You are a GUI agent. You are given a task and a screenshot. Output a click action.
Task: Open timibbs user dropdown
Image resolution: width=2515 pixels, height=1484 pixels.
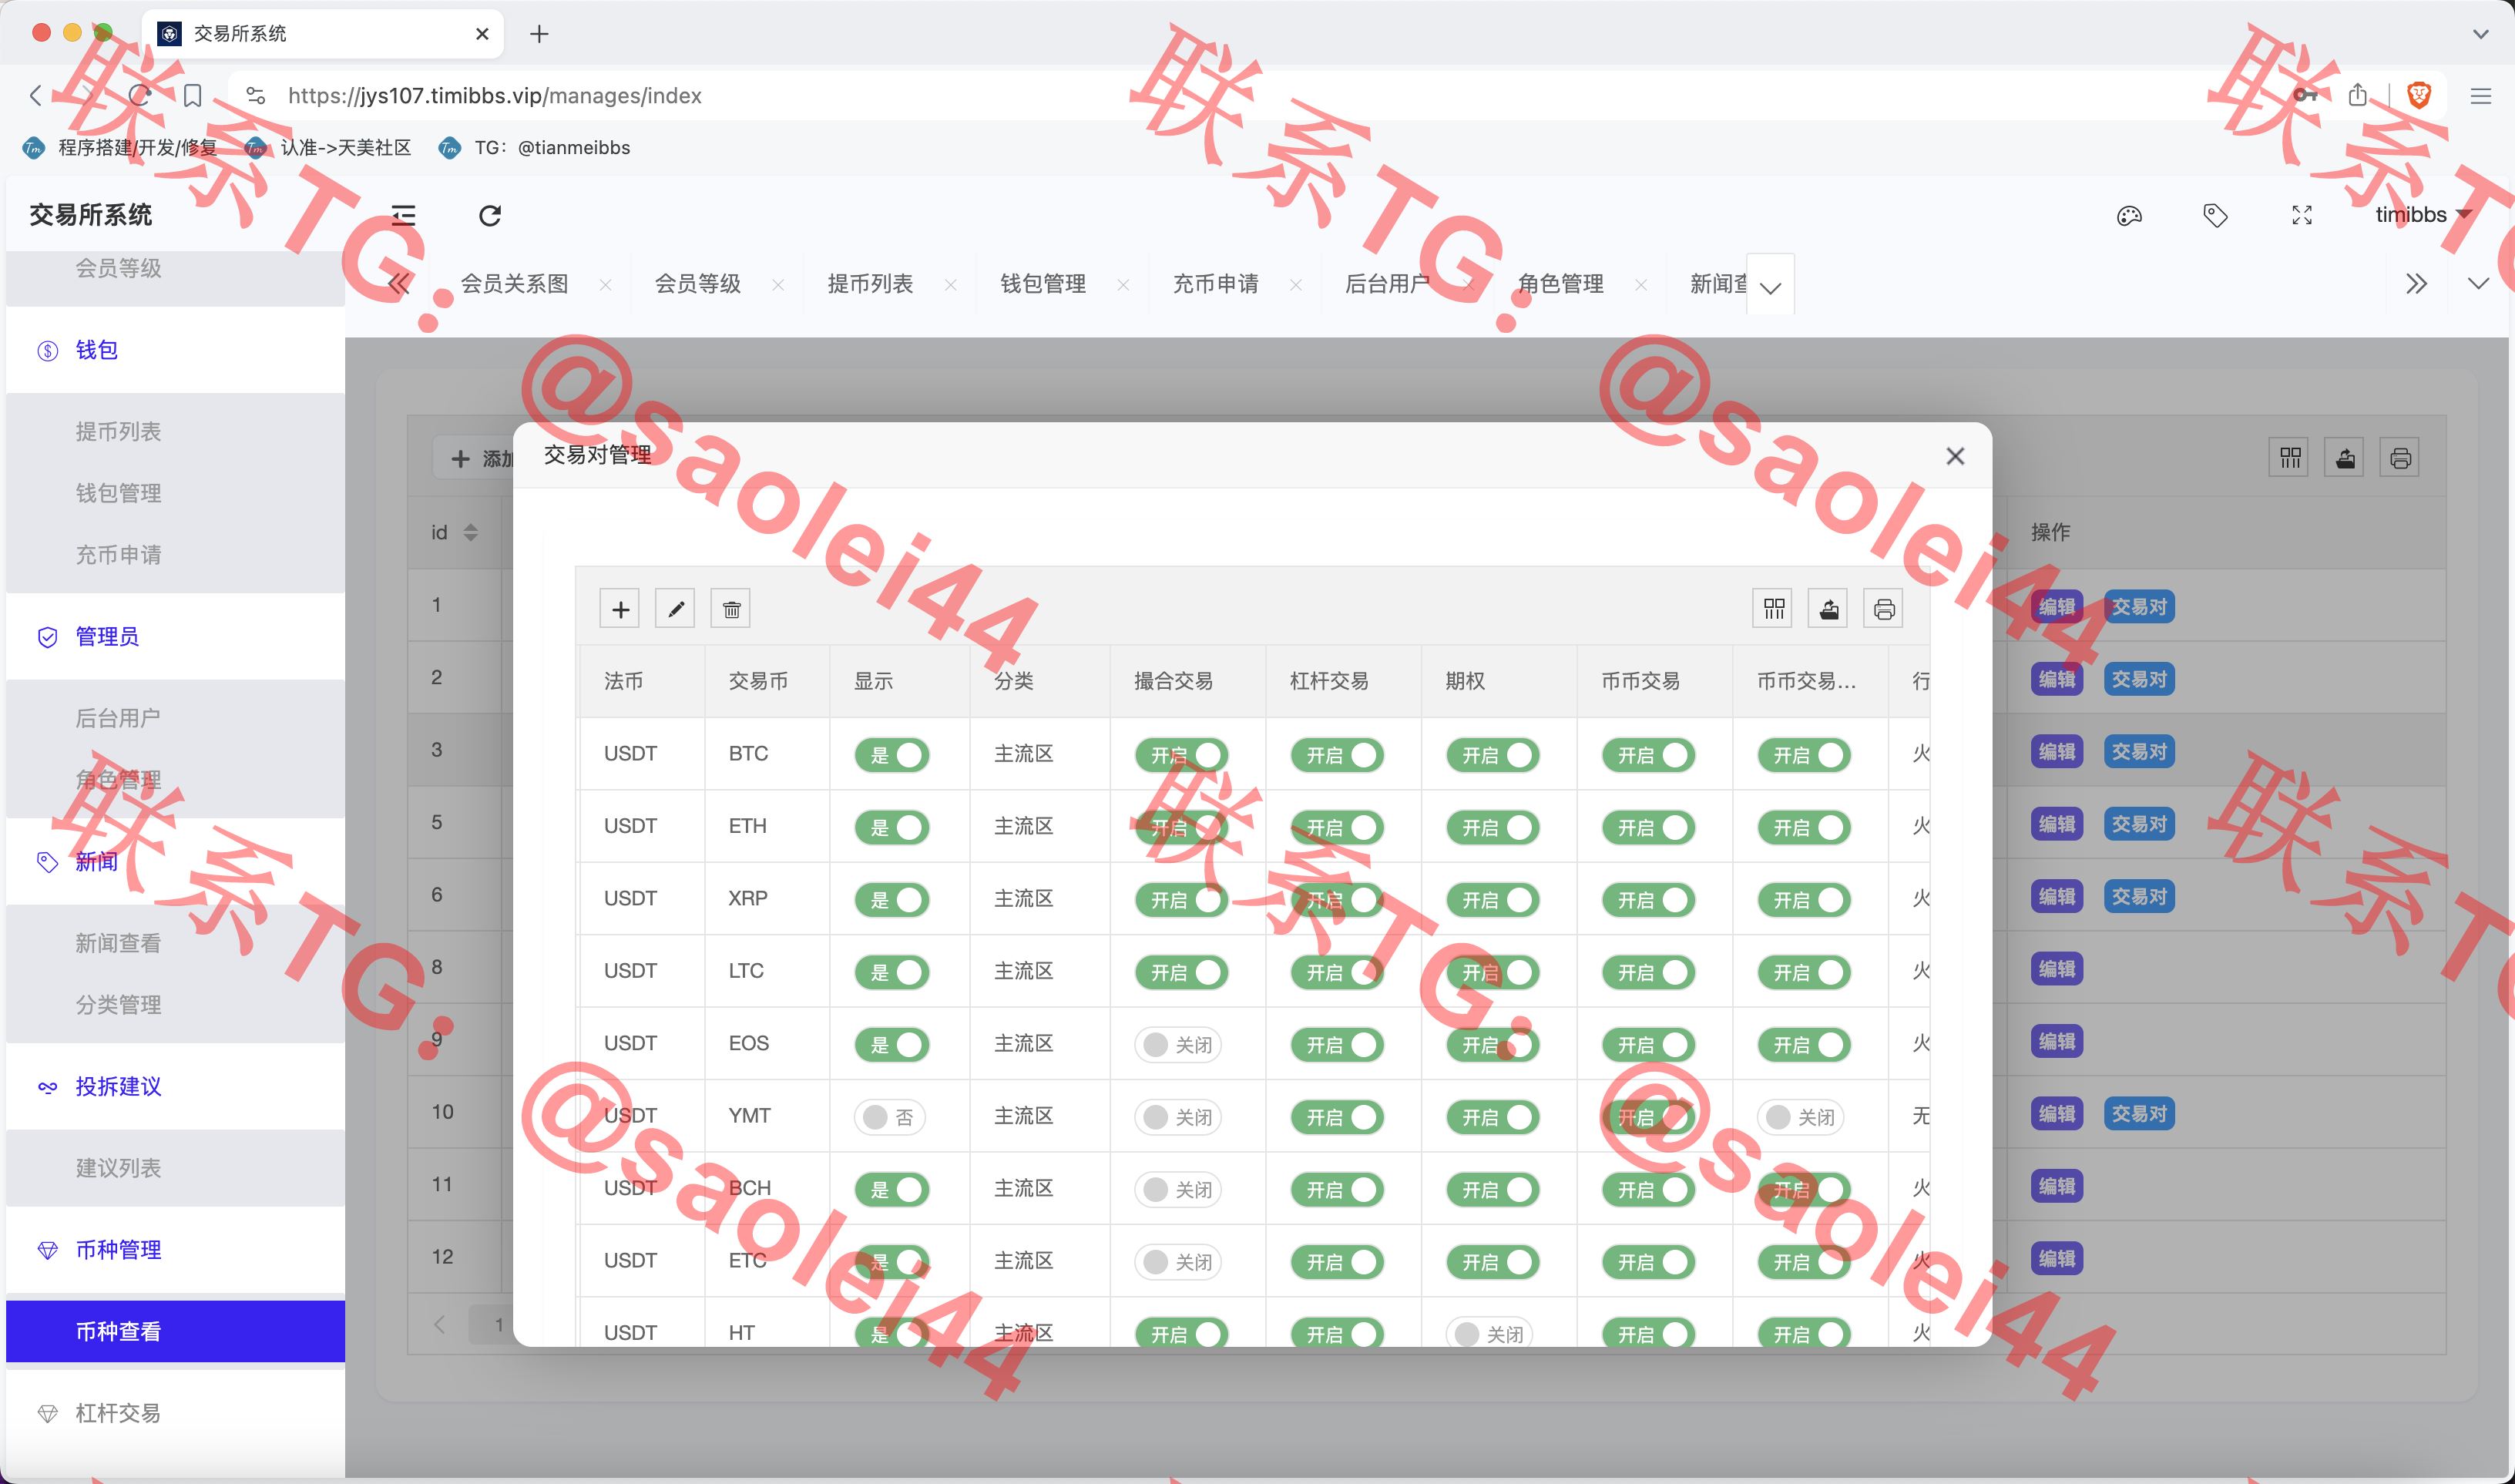pos(2423,214)
